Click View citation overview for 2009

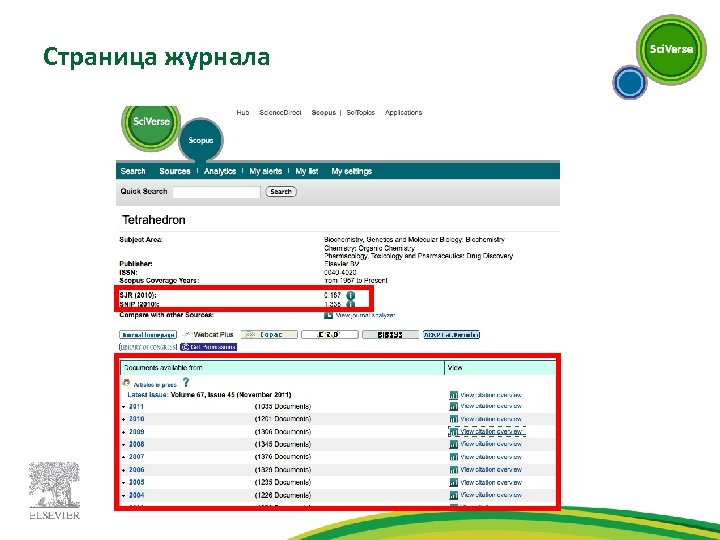[x=491, y=432]
